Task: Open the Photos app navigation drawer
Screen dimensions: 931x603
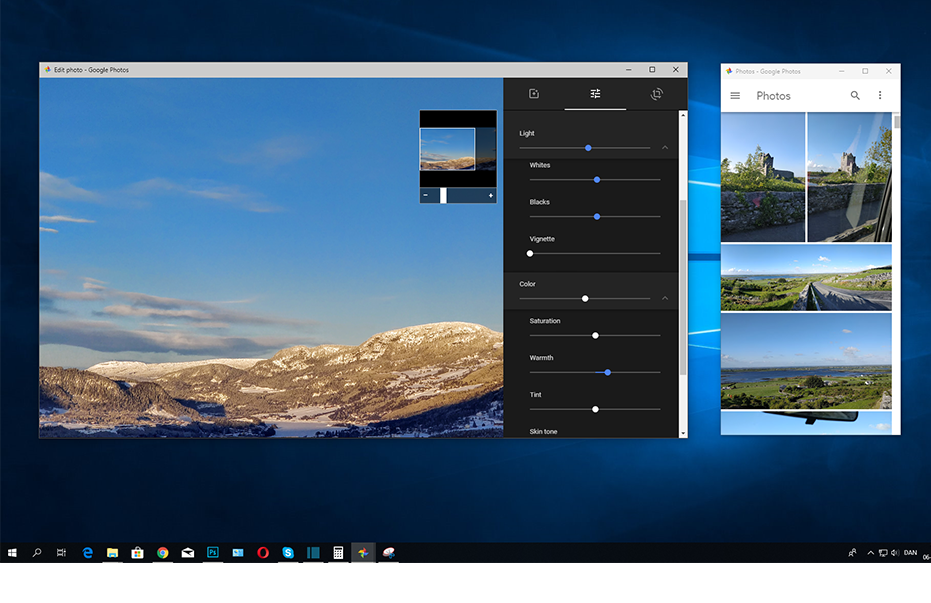Action: (735, 95)
